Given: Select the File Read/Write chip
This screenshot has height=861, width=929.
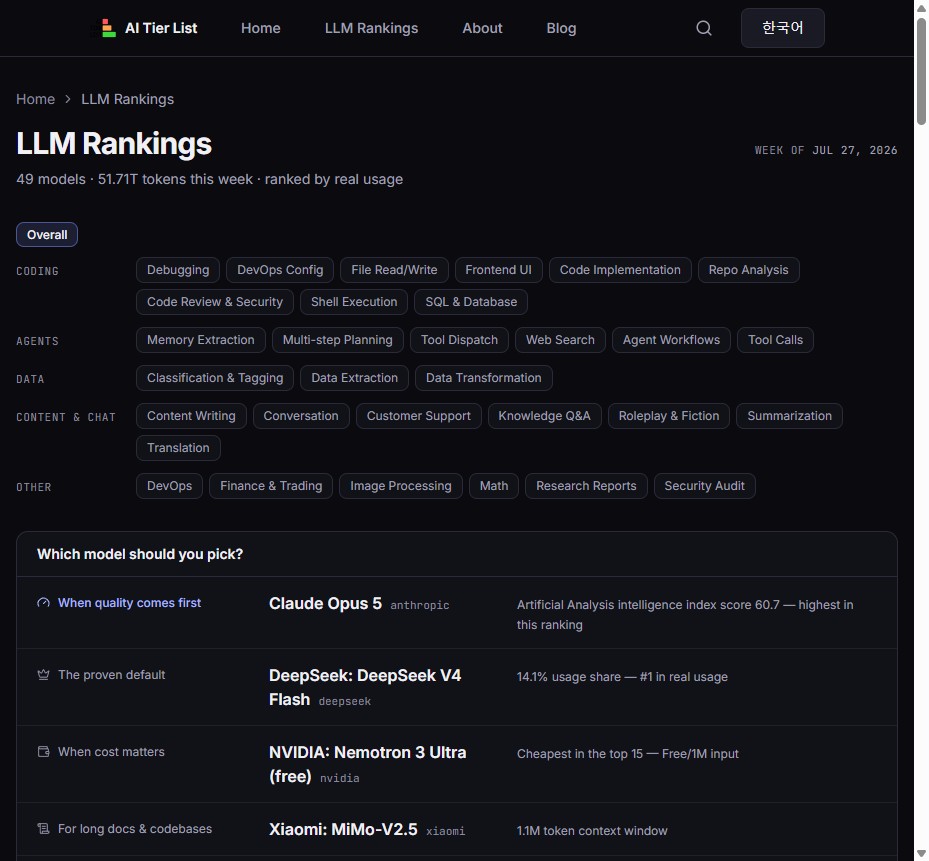Looking at the screenshot, I should [x=394, y=270].
